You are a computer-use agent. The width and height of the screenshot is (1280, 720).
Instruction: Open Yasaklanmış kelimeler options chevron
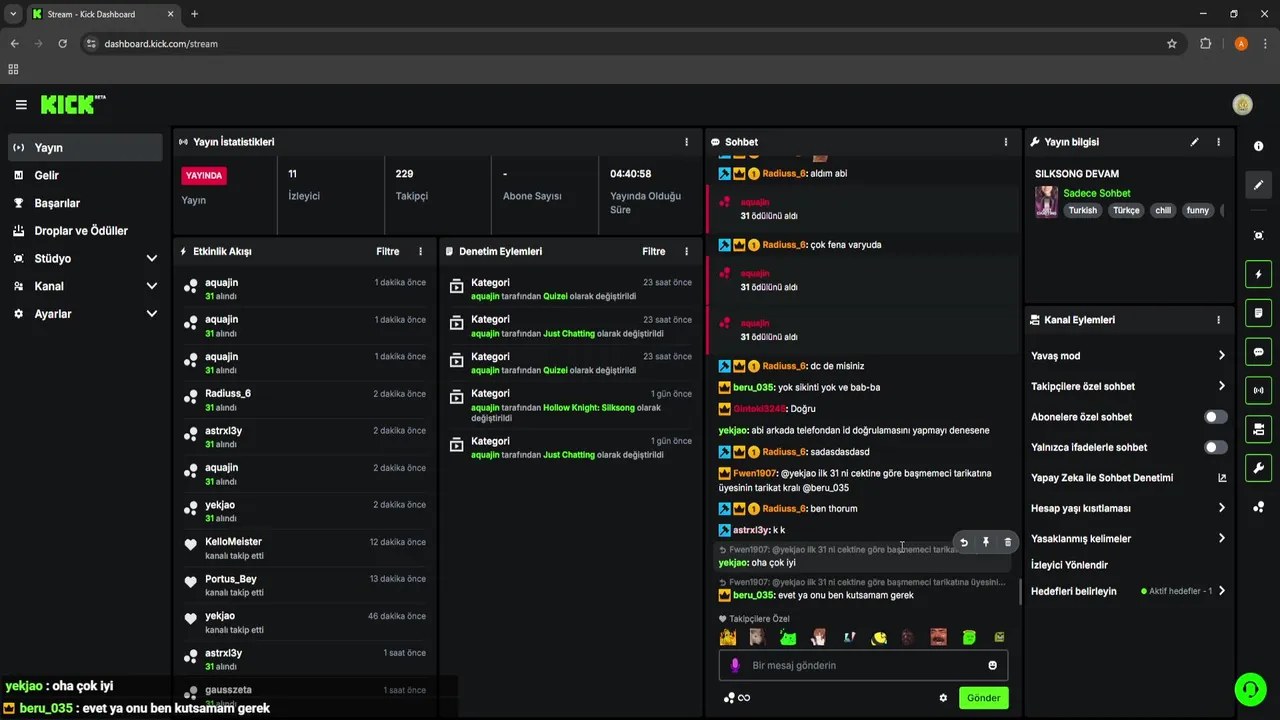1221,538
